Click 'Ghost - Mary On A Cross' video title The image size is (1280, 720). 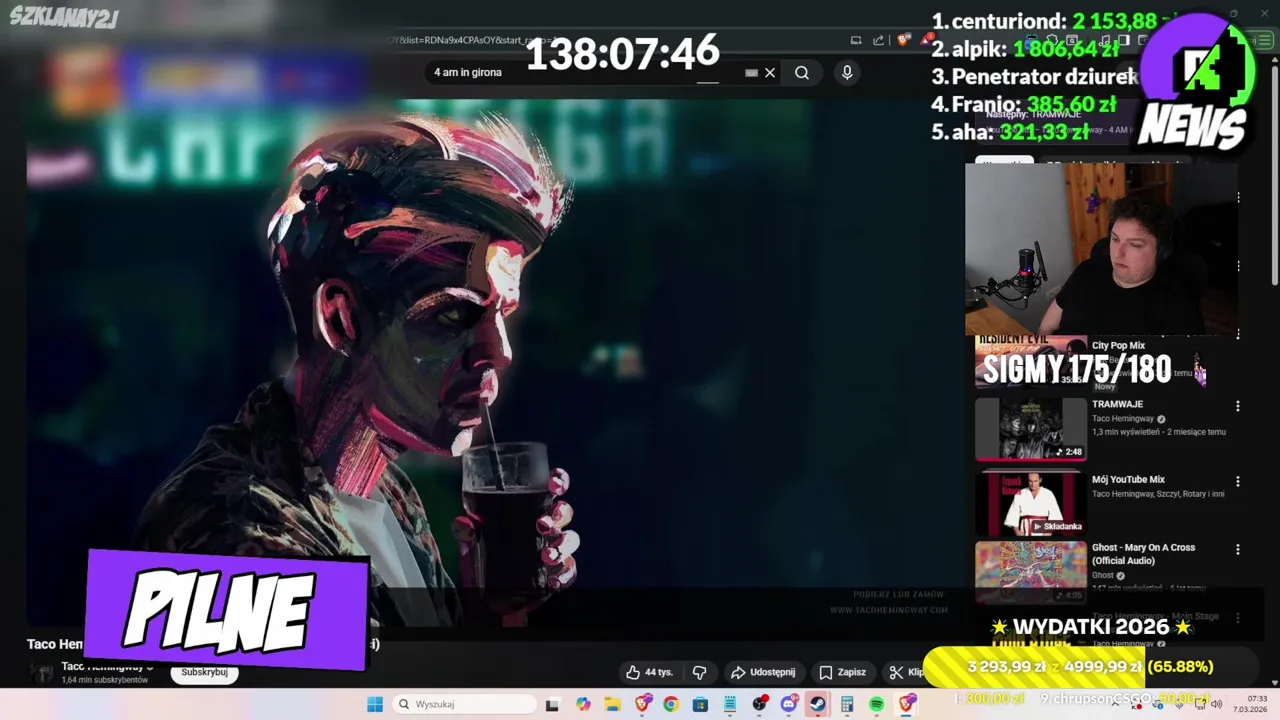[1143, 554]
